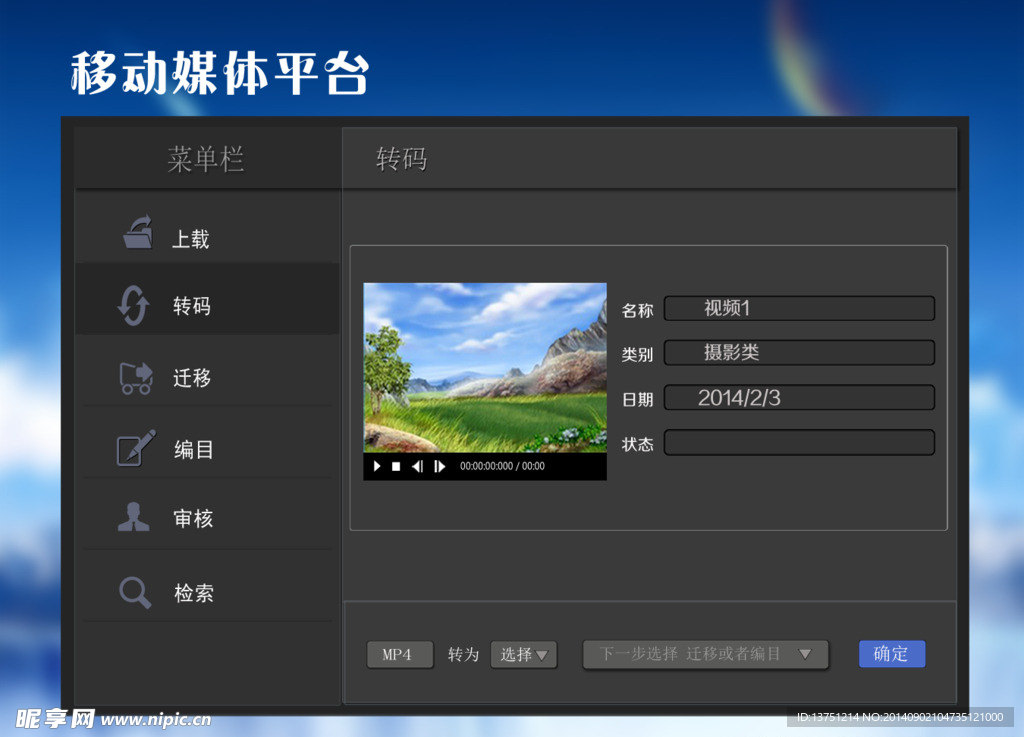Click the transcode circular arrows icon
This screenshot has width=1024, height=737.
tap(134, 305)
